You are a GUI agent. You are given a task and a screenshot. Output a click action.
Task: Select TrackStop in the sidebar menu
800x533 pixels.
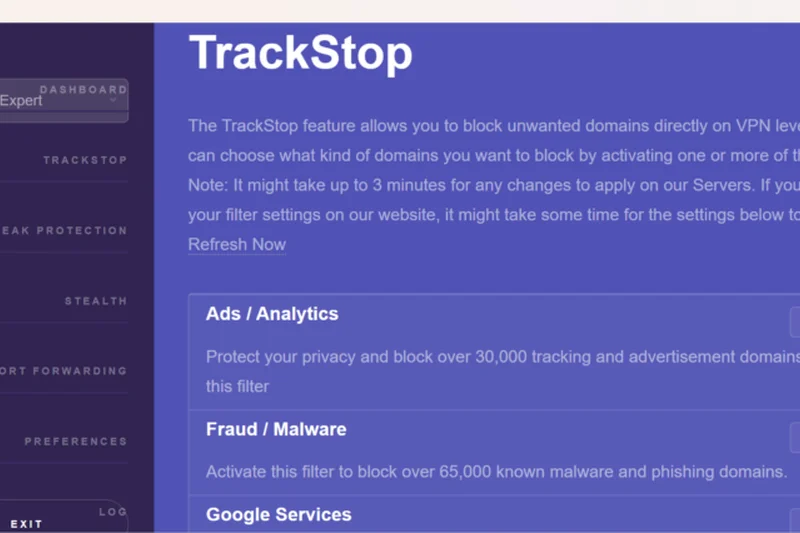pyautogui.click(x=84, y=160)
